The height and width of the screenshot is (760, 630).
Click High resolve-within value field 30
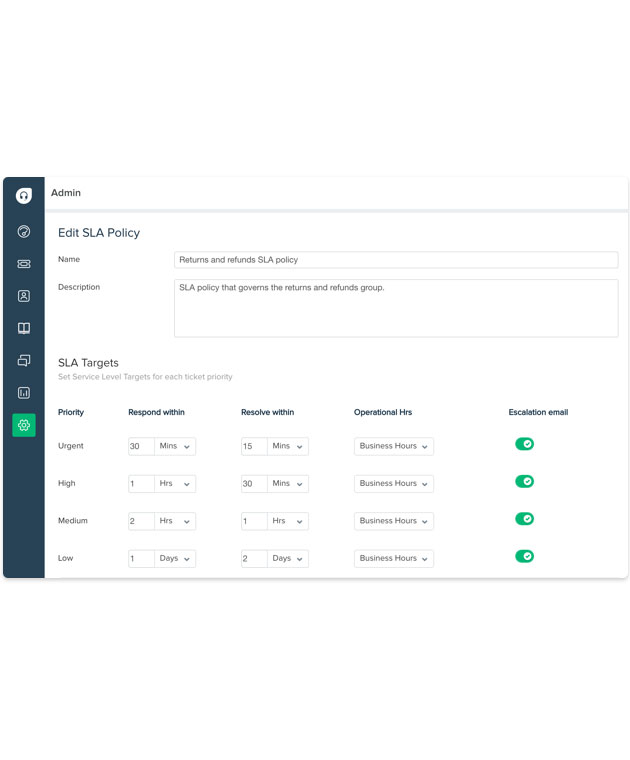(254, 484)
